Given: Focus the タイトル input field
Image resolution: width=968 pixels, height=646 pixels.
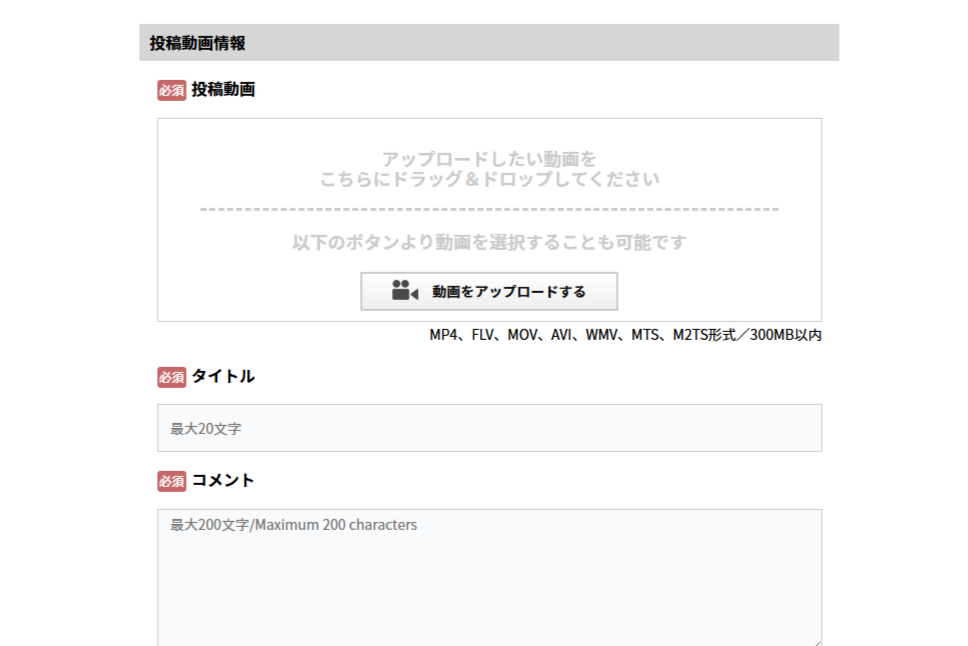Looking at the screenshot, I should point(489,428).
